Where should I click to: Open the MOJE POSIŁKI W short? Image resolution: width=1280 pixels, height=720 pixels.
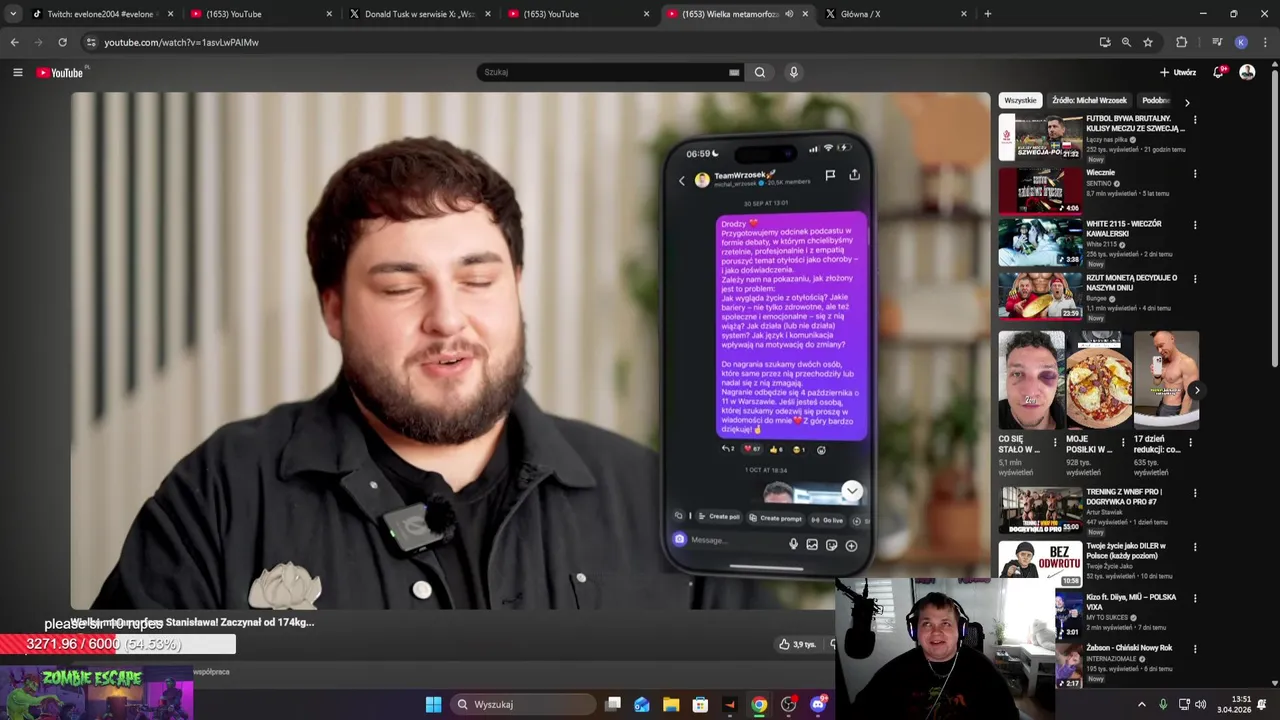pyautogui.click(x=1099, y=380)
